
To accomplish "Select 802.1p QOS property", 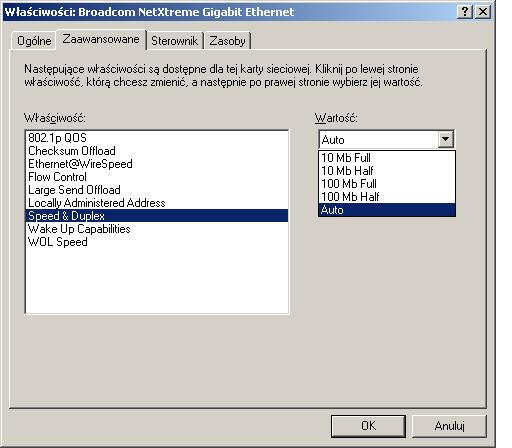I will pyautogui.click(x=157, y=137).
